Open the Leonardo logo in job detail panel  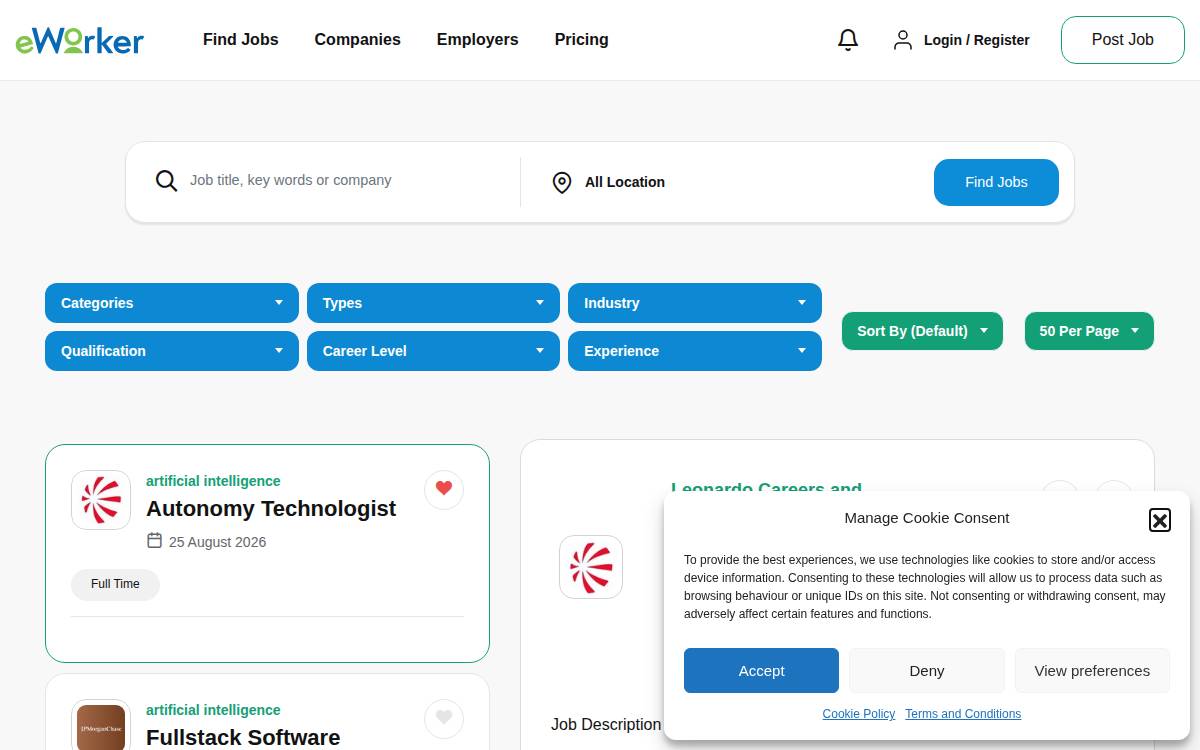pos(591,567)
